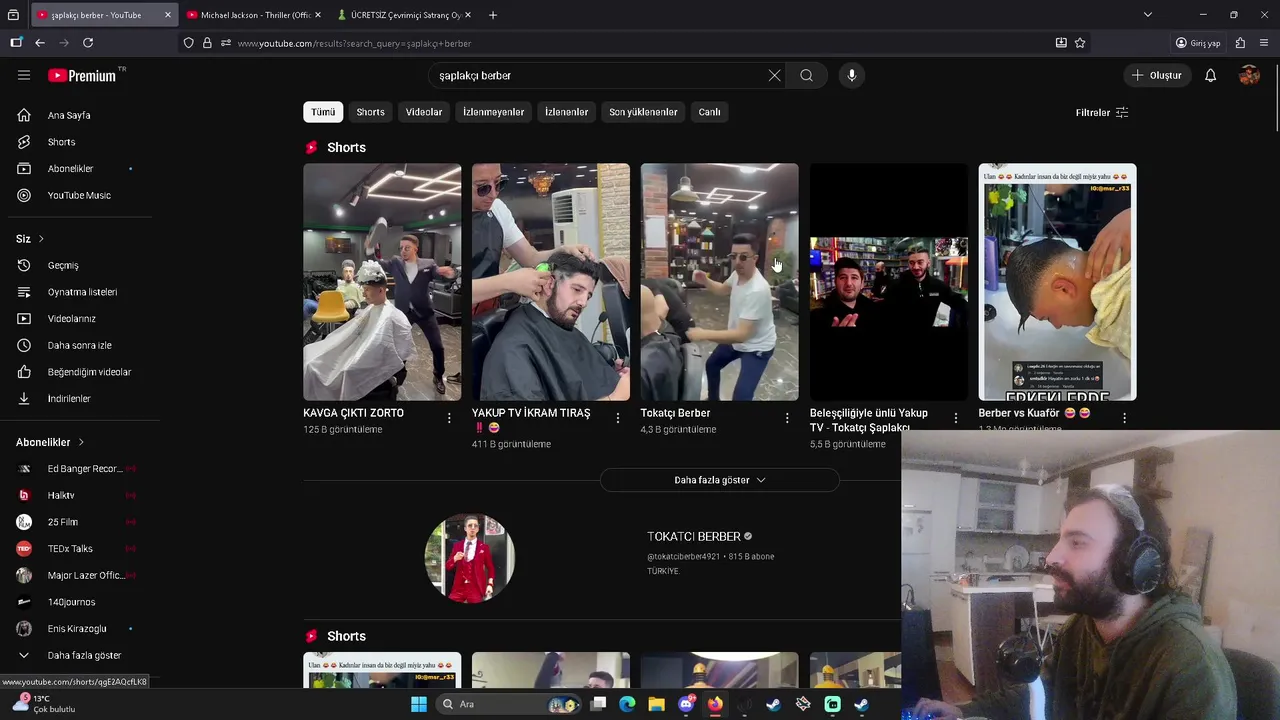This screenshot has width=1280, height=720.
Task: Open the Filtreler filter options
Action: [x=1102, y=113]
